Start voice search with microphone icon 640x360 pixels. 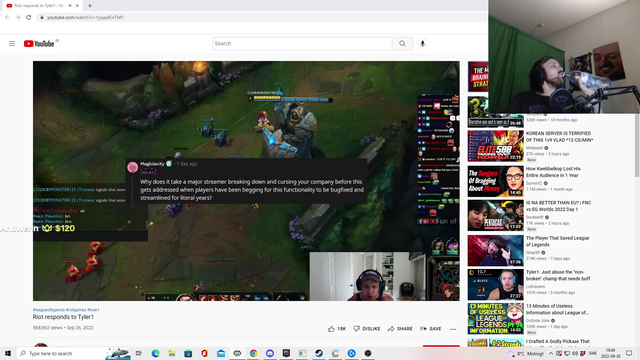coord(422,44)
